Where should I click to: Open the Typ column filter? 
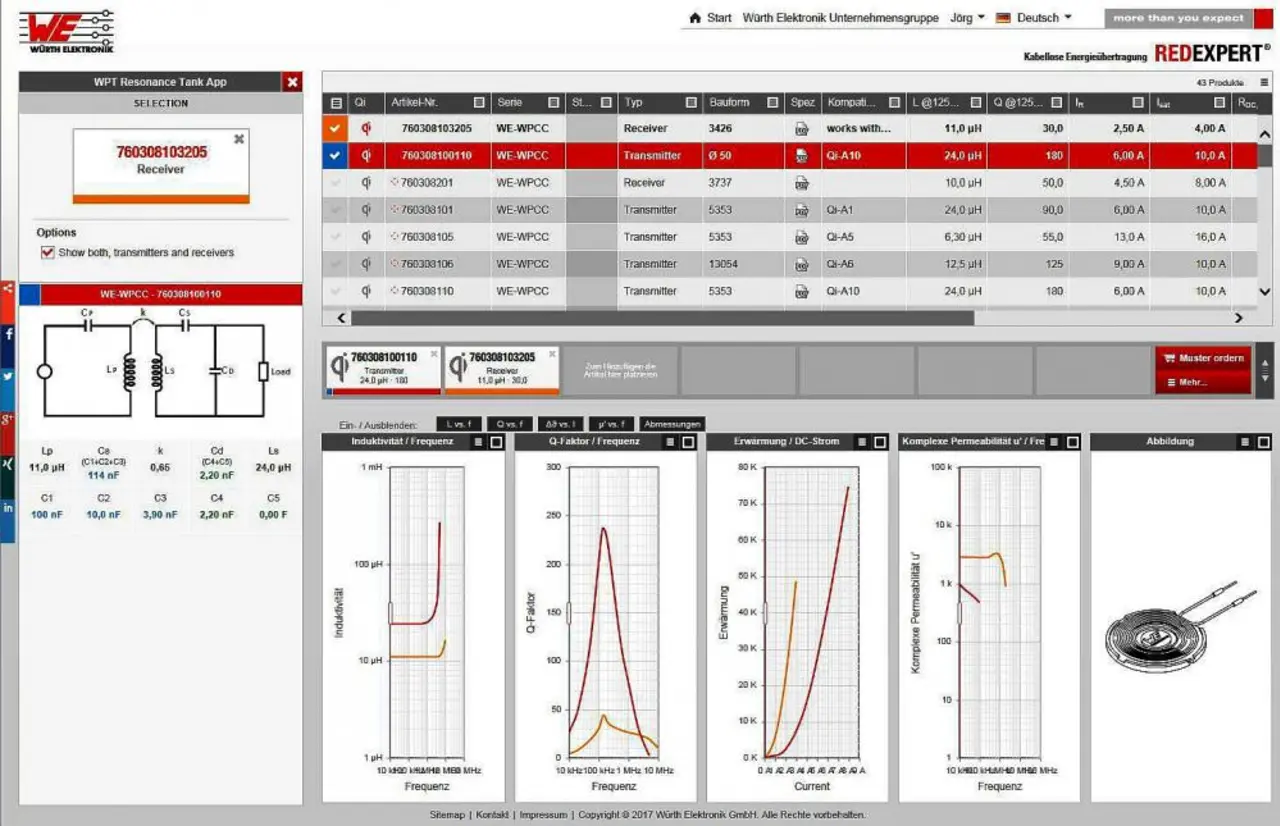(x=691, y=103)
